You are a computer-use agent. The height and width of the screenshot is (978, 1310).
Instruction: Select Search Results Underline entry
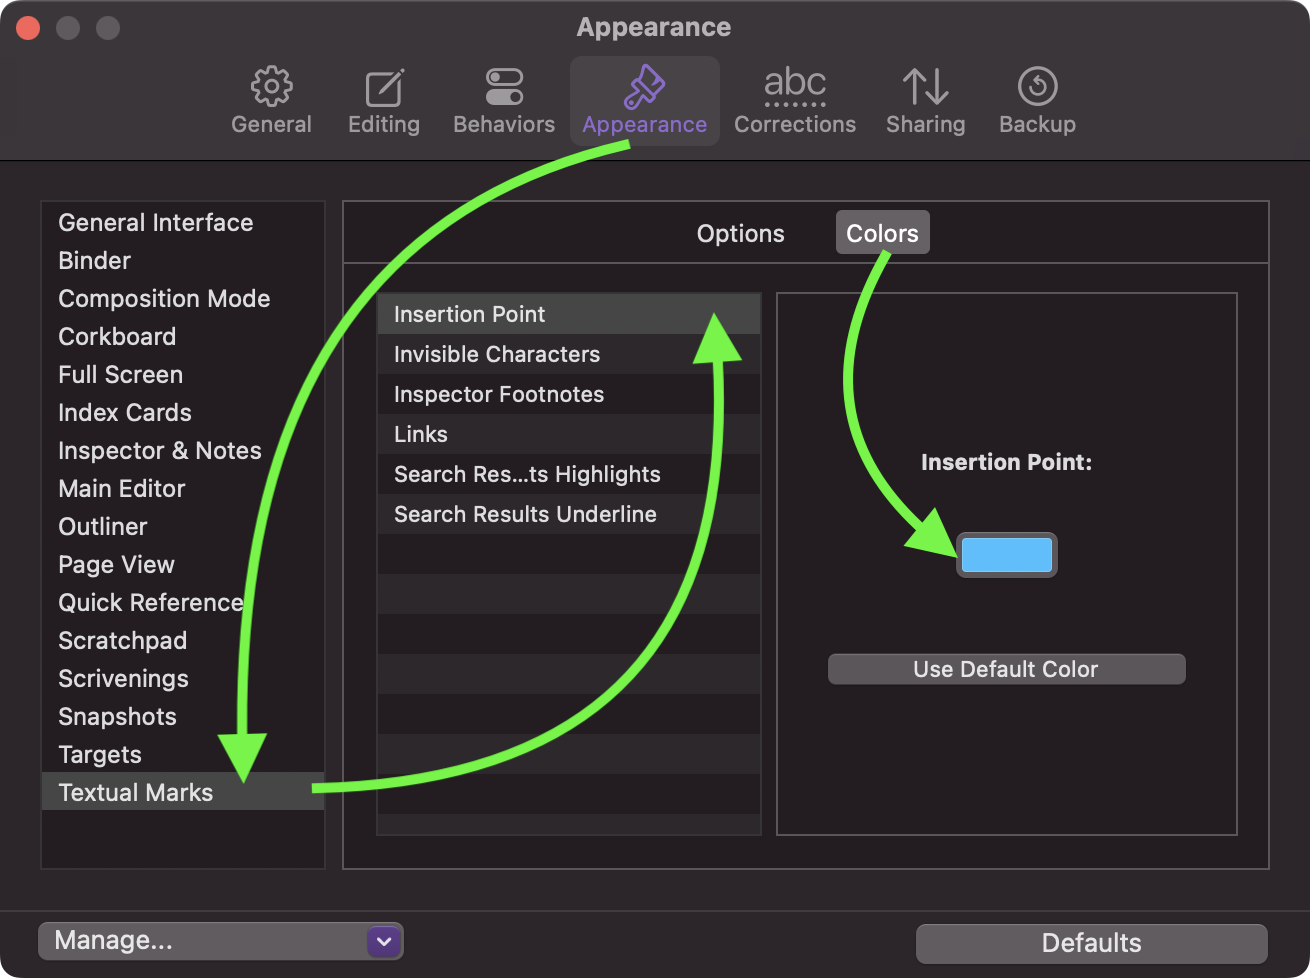pos(569,514)
